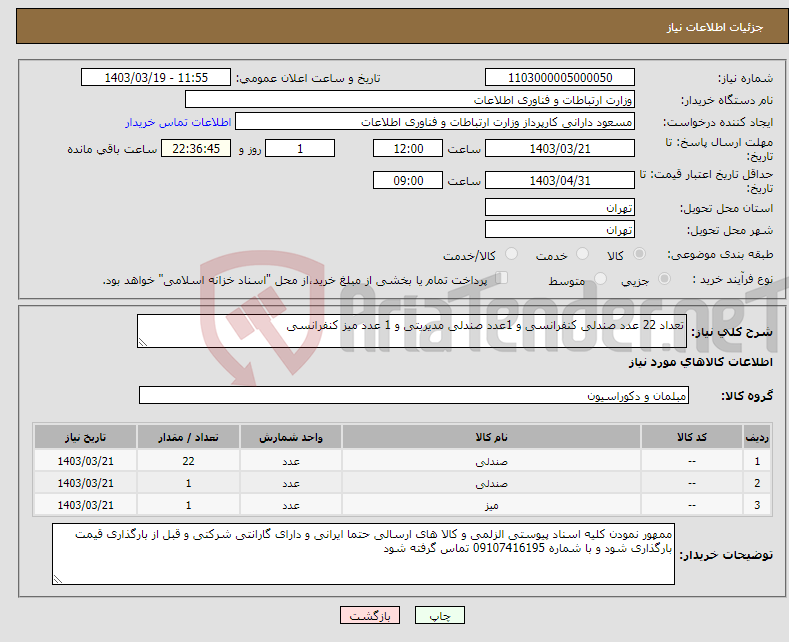Image resolution: width=789 pixels, height=642 pixels.
Task: Click the نوع فرآیند خرید label
Action: [733, 279]
